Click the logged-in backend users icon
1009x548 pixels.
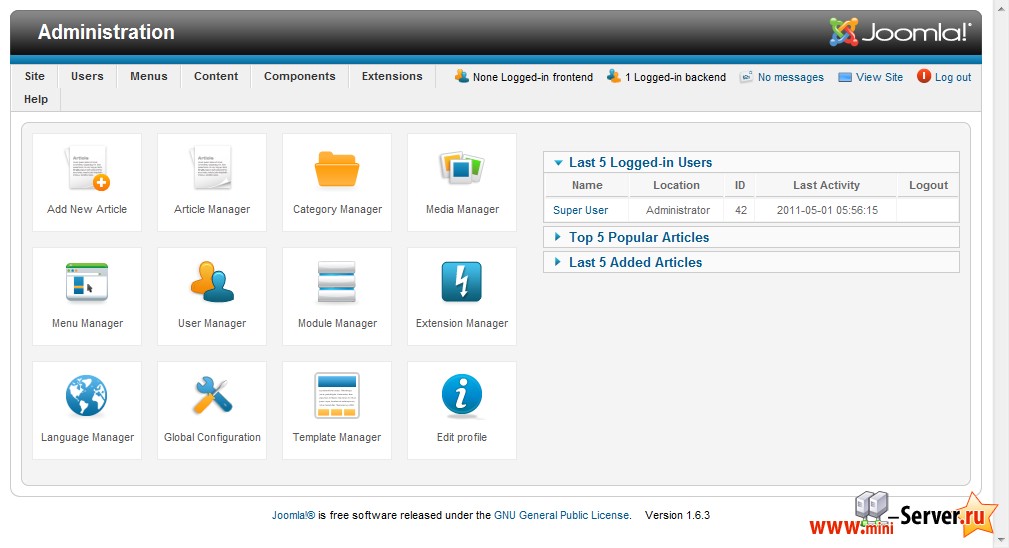[614, 77]
